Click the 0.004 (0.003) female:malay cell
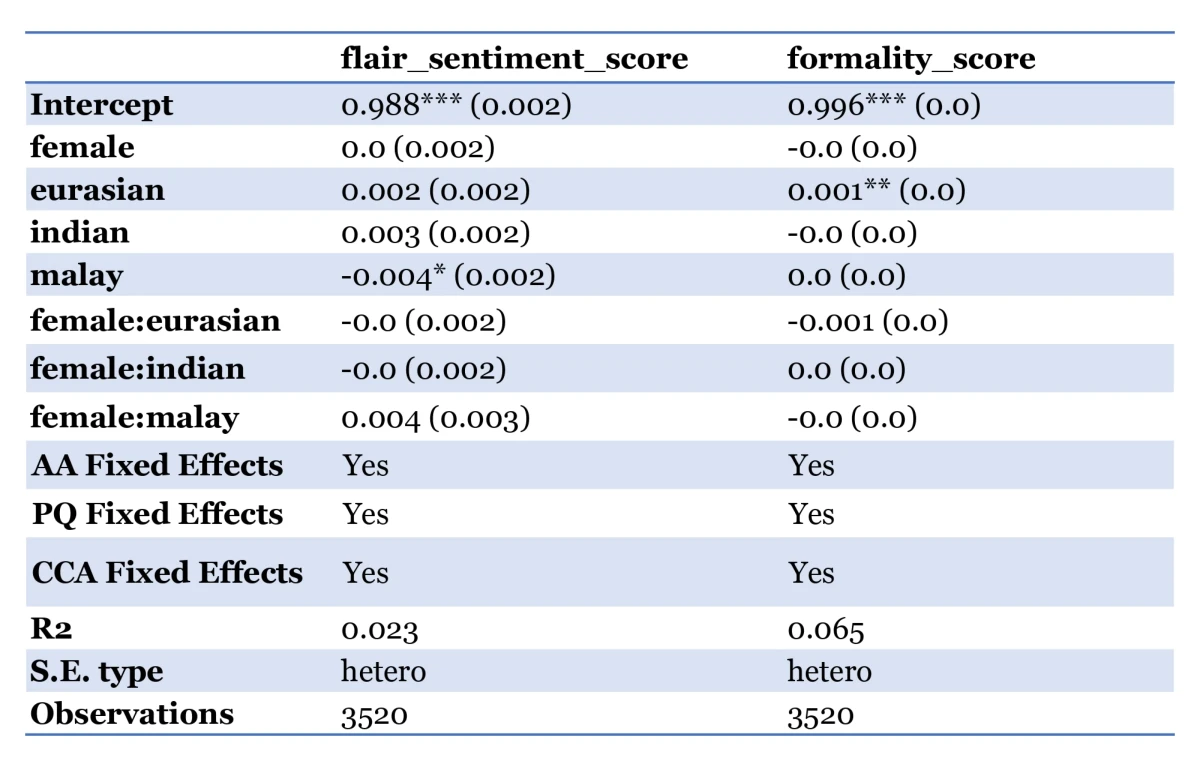Viewport: 1200px width, 767px height. point(435,417)
